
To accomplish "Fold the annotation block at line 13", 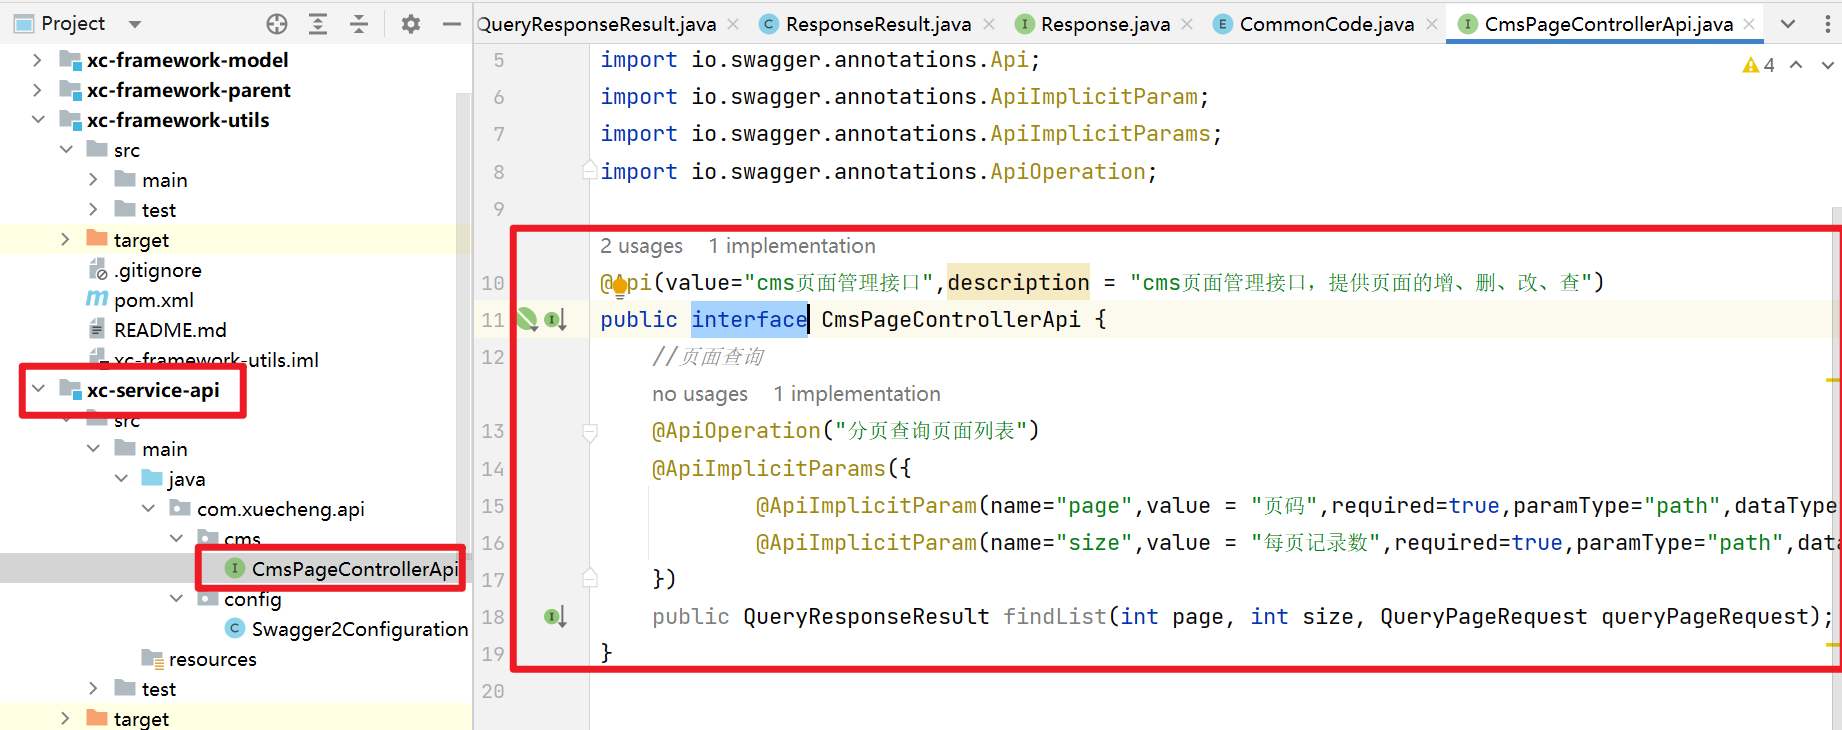I will coord(590,432).
